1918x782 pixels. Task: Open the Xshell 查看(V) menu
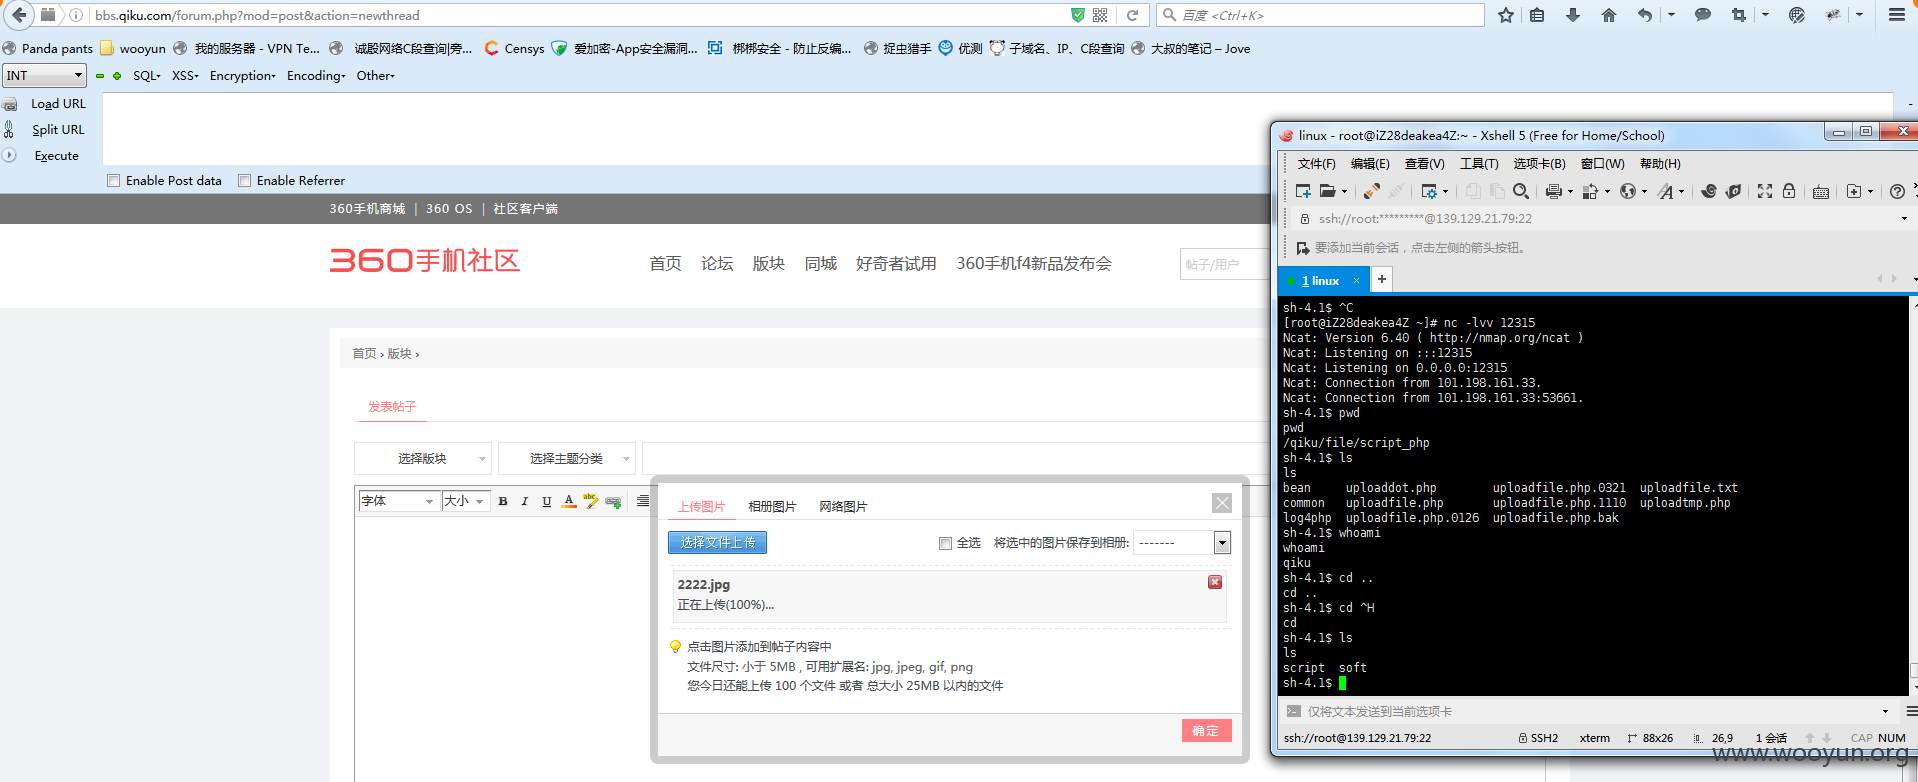coord(1424,164)
